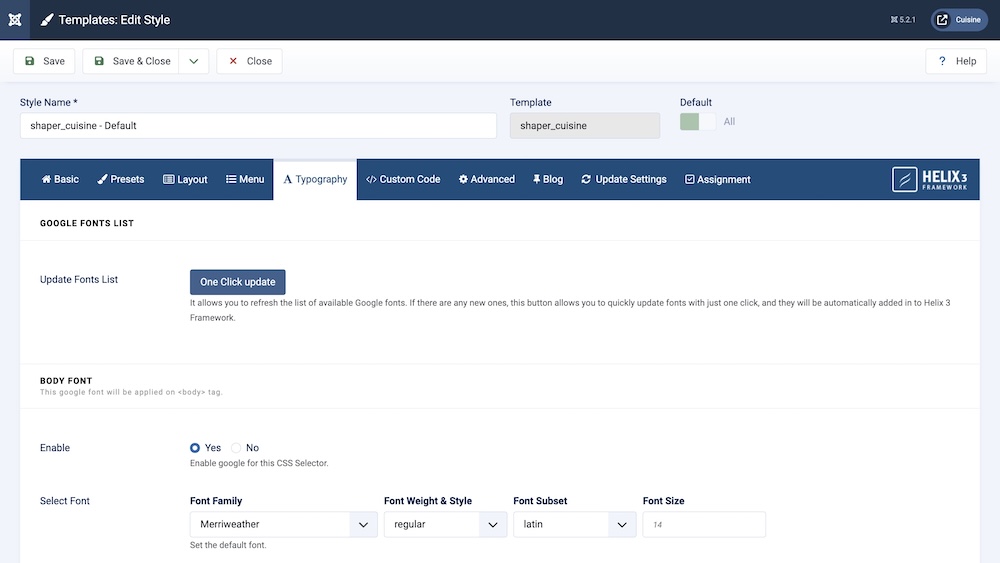Switch to the Layout tab
The height and width of the screenshot is (563, 1000).
tap(185, 179)
